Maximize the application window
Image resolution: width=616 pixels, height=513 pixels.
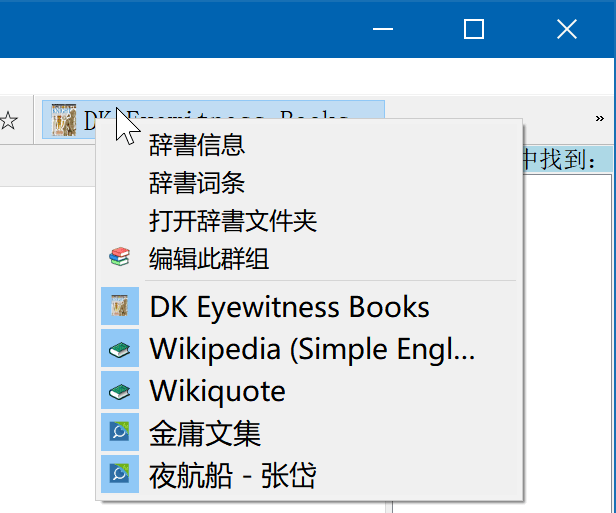[474, 30]
